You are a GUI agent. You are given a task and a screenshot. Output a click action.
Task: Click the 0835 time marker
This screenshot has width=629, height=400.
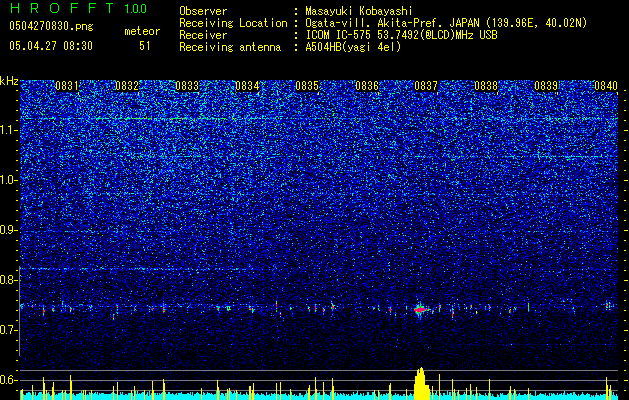click(x=307, y=86)
